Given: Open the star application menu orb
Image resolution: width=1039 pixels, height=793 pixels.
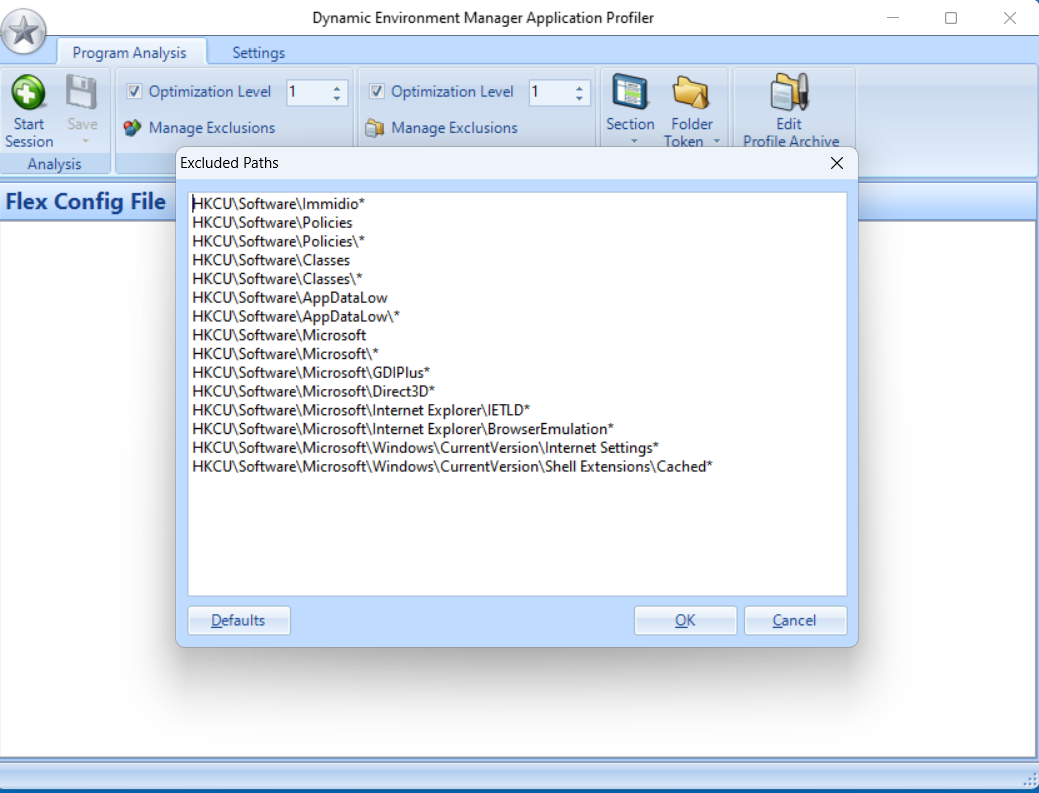Looking at the screenshot, I should point(25,31).
